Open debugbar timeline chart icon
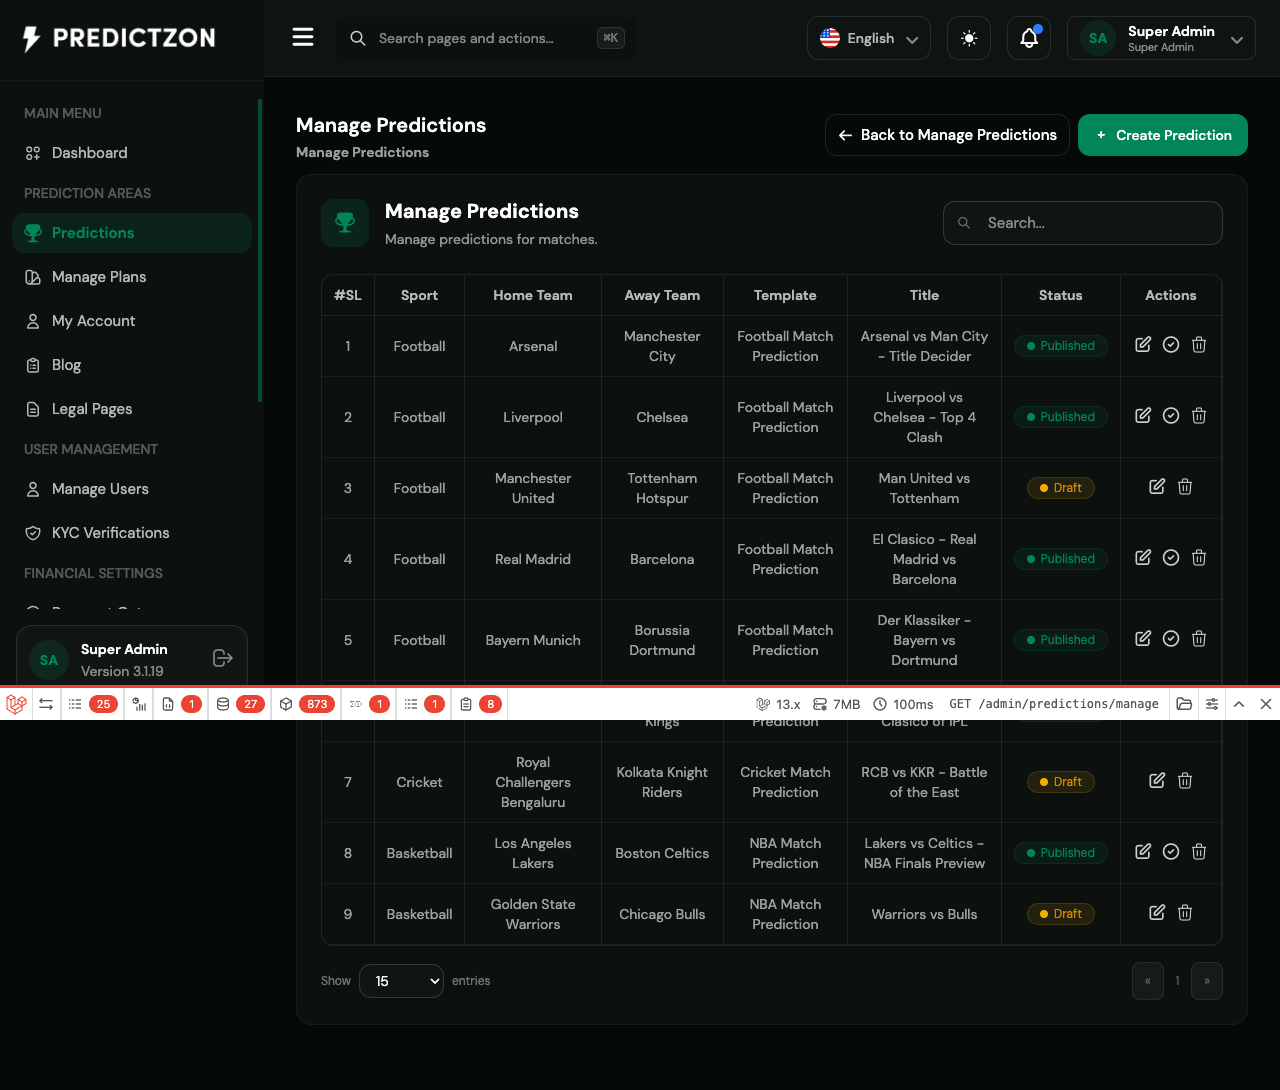Screen dimensions: 1280x1090 (x=139, y=704)
